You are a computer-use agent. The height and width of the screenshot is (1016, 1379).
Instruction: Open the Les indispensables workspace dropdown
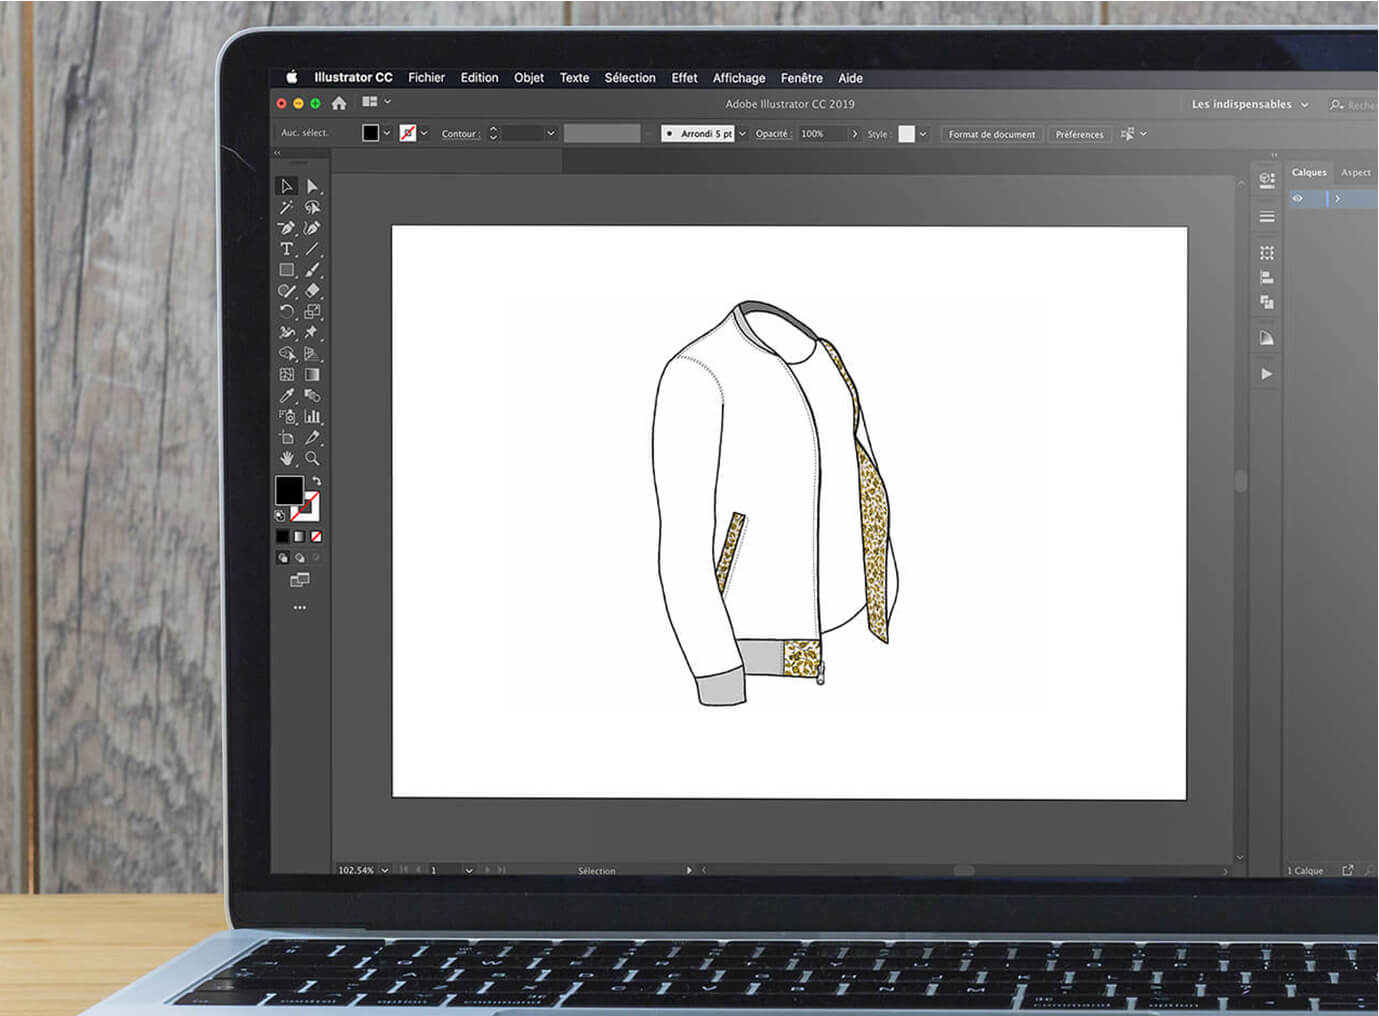pyautogui.click(x=1249, y=104)
